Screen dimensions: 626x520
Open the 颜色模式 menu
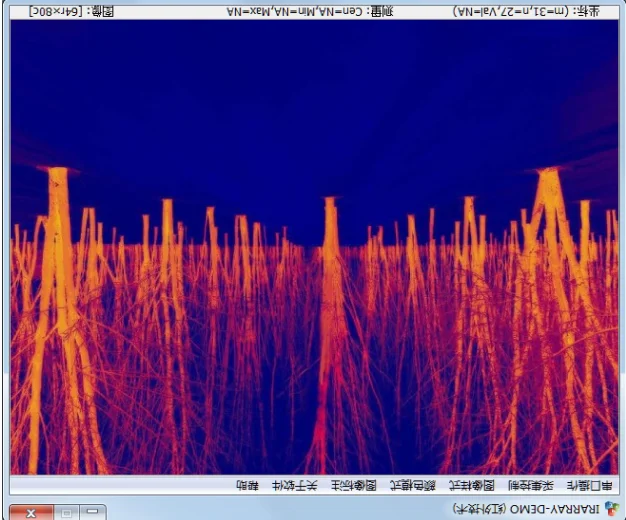pos(413,486)
